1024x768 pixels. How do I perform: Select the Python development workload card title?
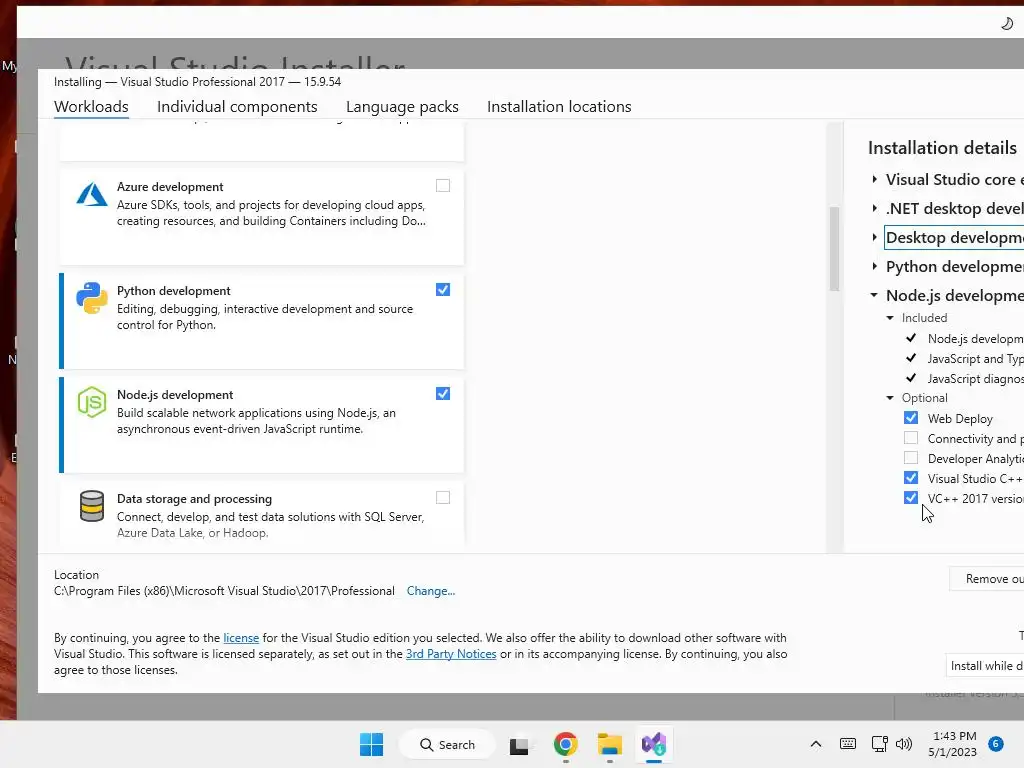point(174,291)
